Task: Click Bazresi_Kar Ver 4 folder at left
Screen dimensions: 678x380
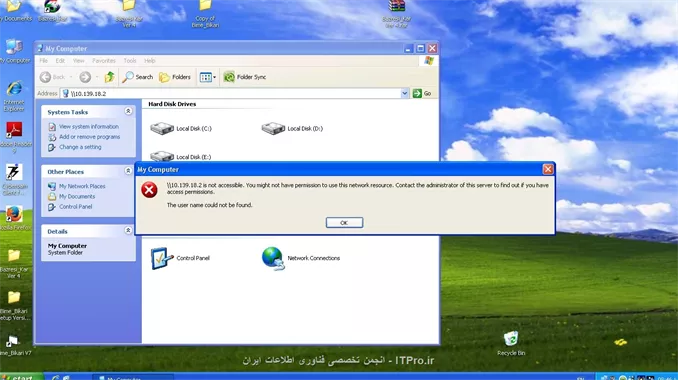Action: point(14,264)
